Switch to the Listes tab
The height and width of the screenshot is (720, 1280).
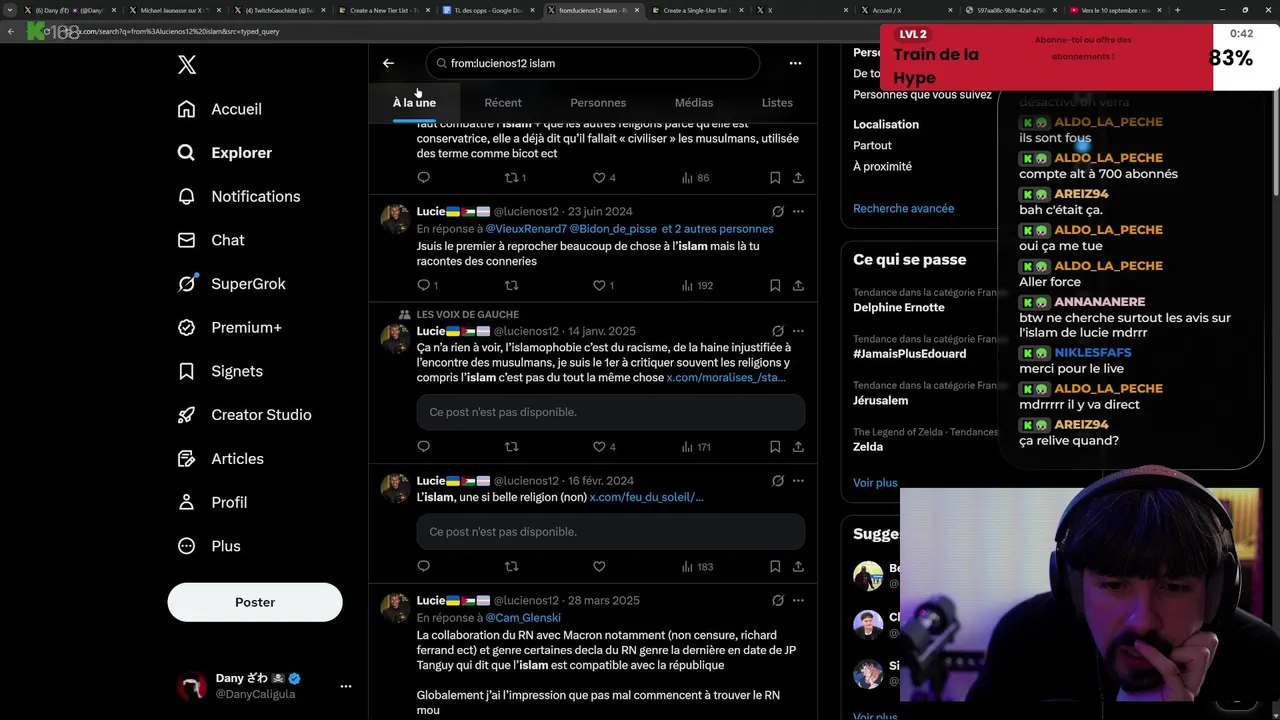coord(777,103)
